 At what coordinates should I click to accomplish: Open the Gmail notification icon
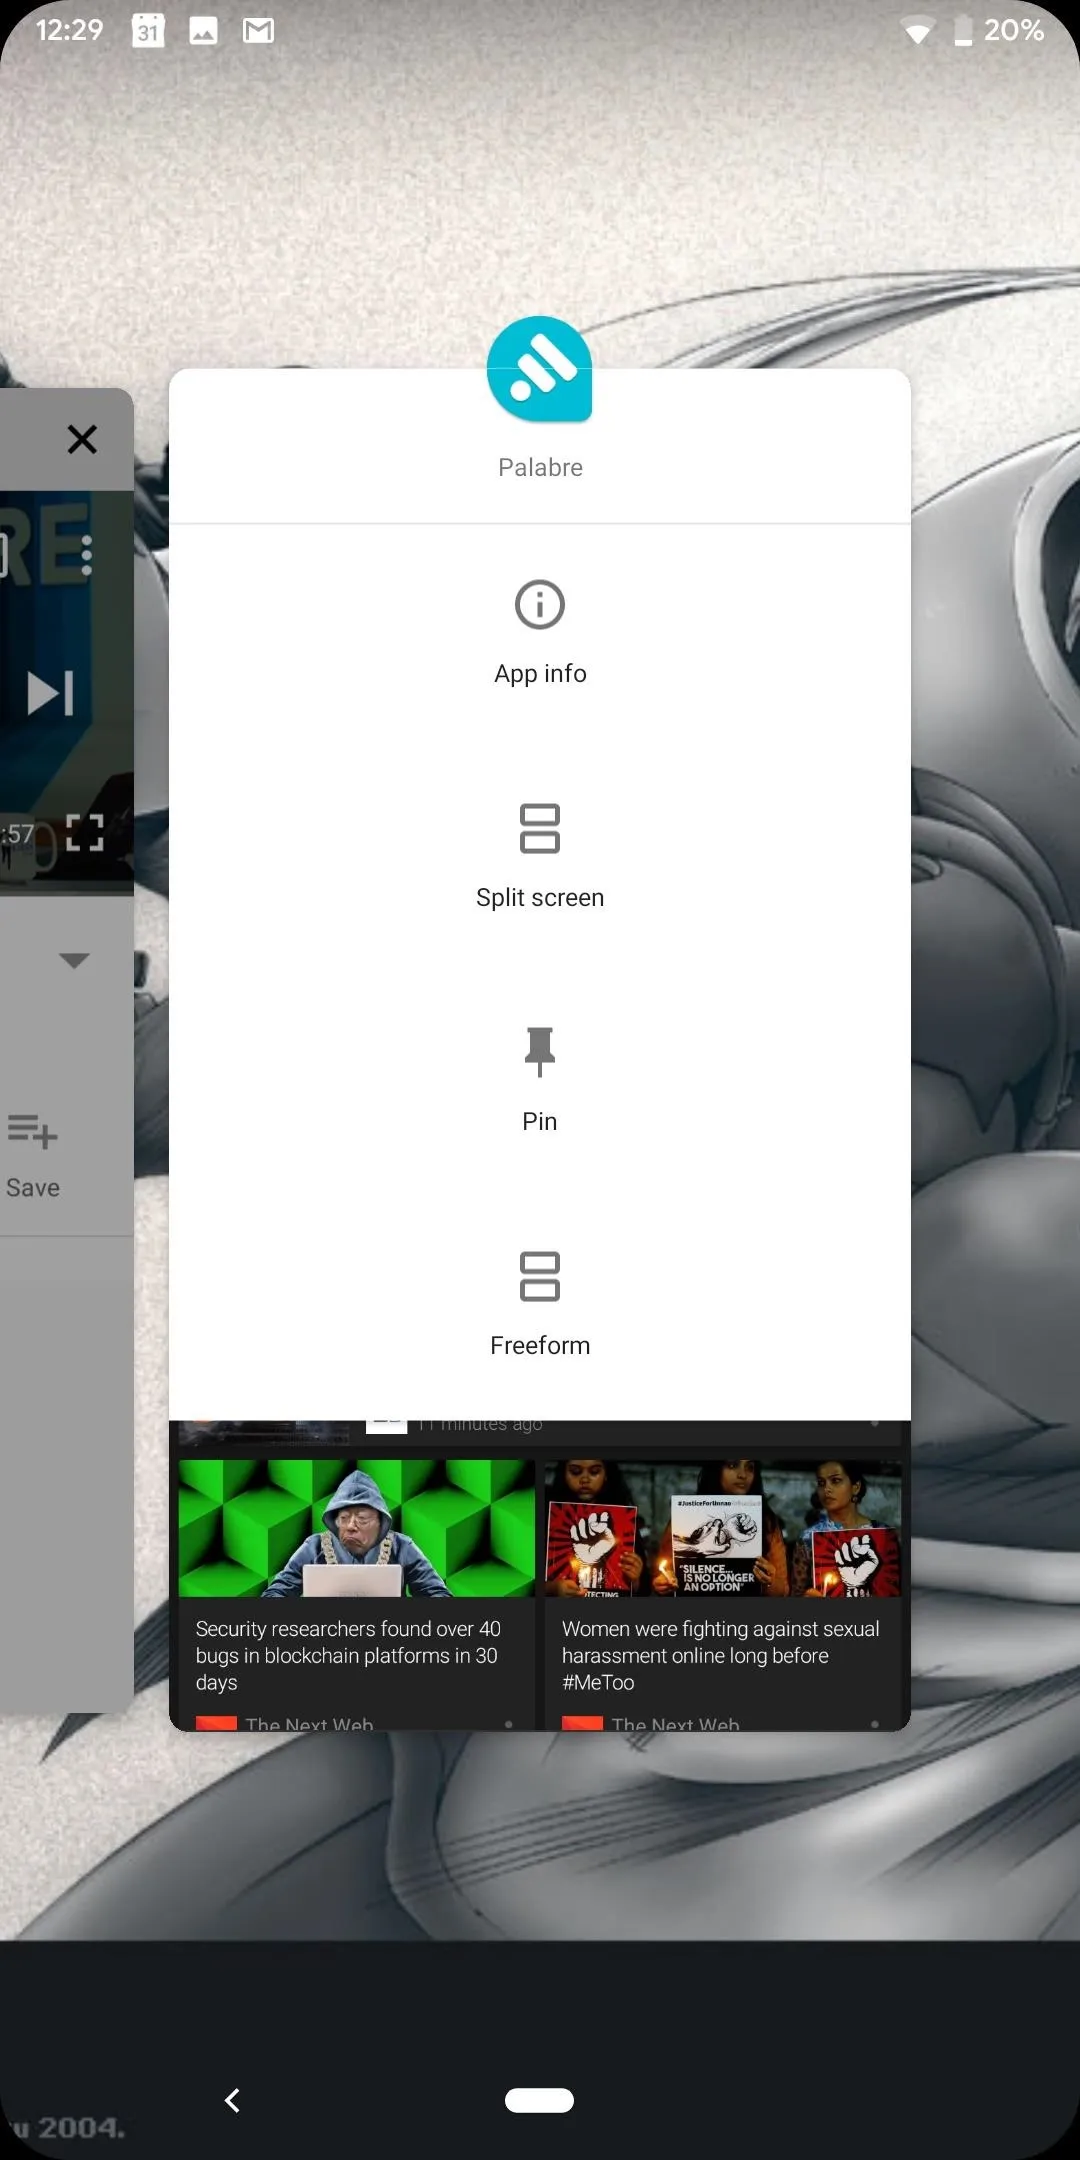(x=258, y=31)
